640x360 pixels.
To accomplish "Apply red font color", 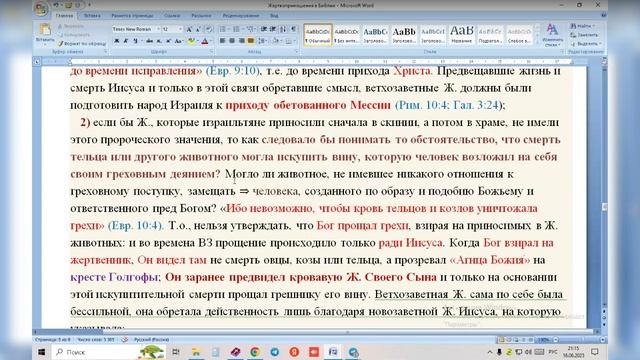I will (x=206, y=41).
